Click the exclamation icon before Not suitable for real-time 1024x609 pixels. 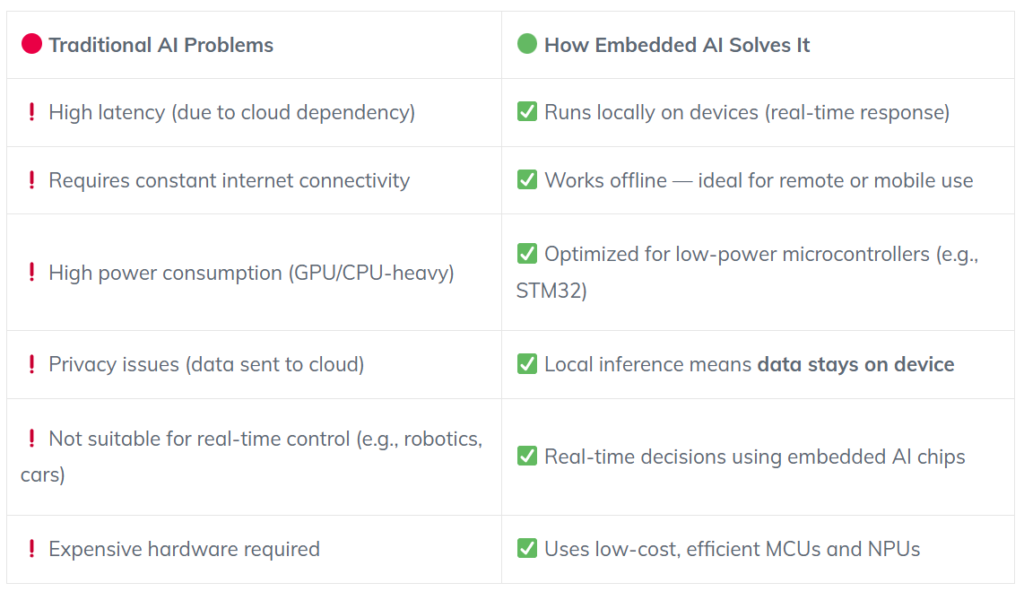point(31,438)
